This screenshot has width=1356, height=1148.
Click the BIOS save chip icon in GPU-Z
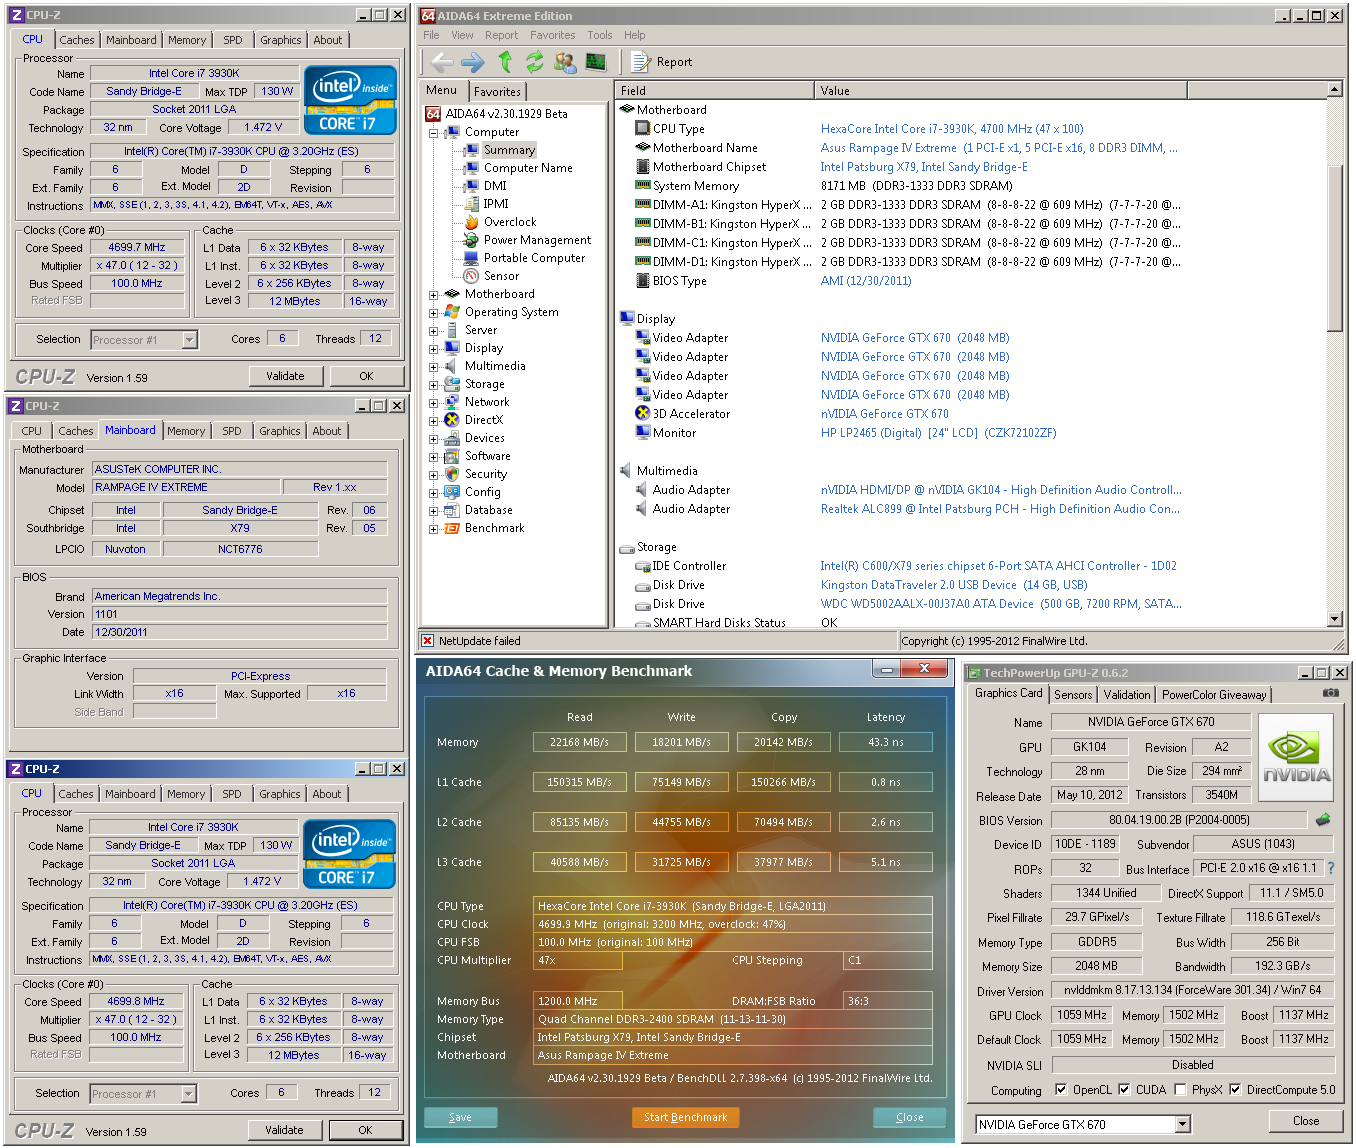coord(1323,820)
